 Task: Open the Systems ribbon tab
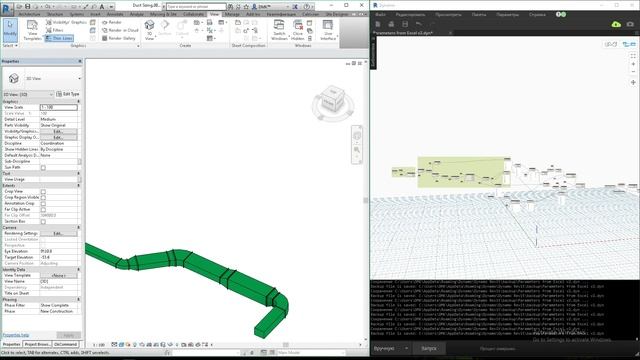tap(76, 14)
